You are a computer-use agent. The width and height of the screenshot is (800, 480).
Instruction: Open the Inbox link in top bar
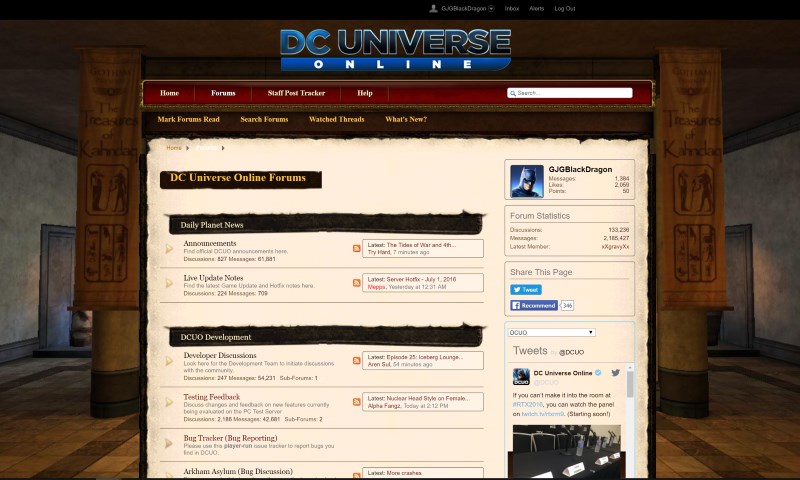pos(512,9)
